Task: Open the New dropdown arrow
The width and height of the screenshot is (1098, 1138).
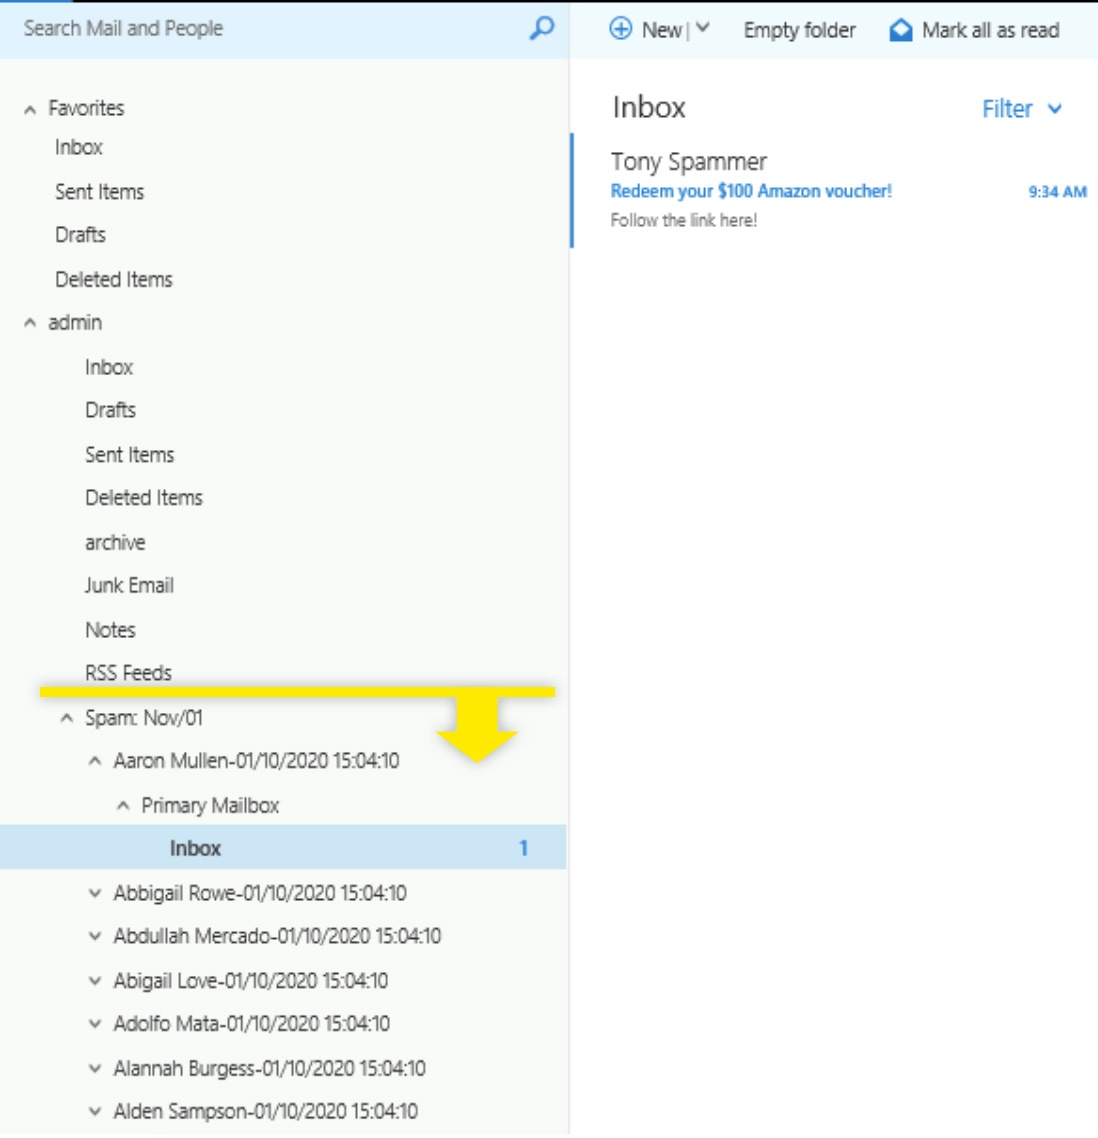Action: [x=702, y=28]
